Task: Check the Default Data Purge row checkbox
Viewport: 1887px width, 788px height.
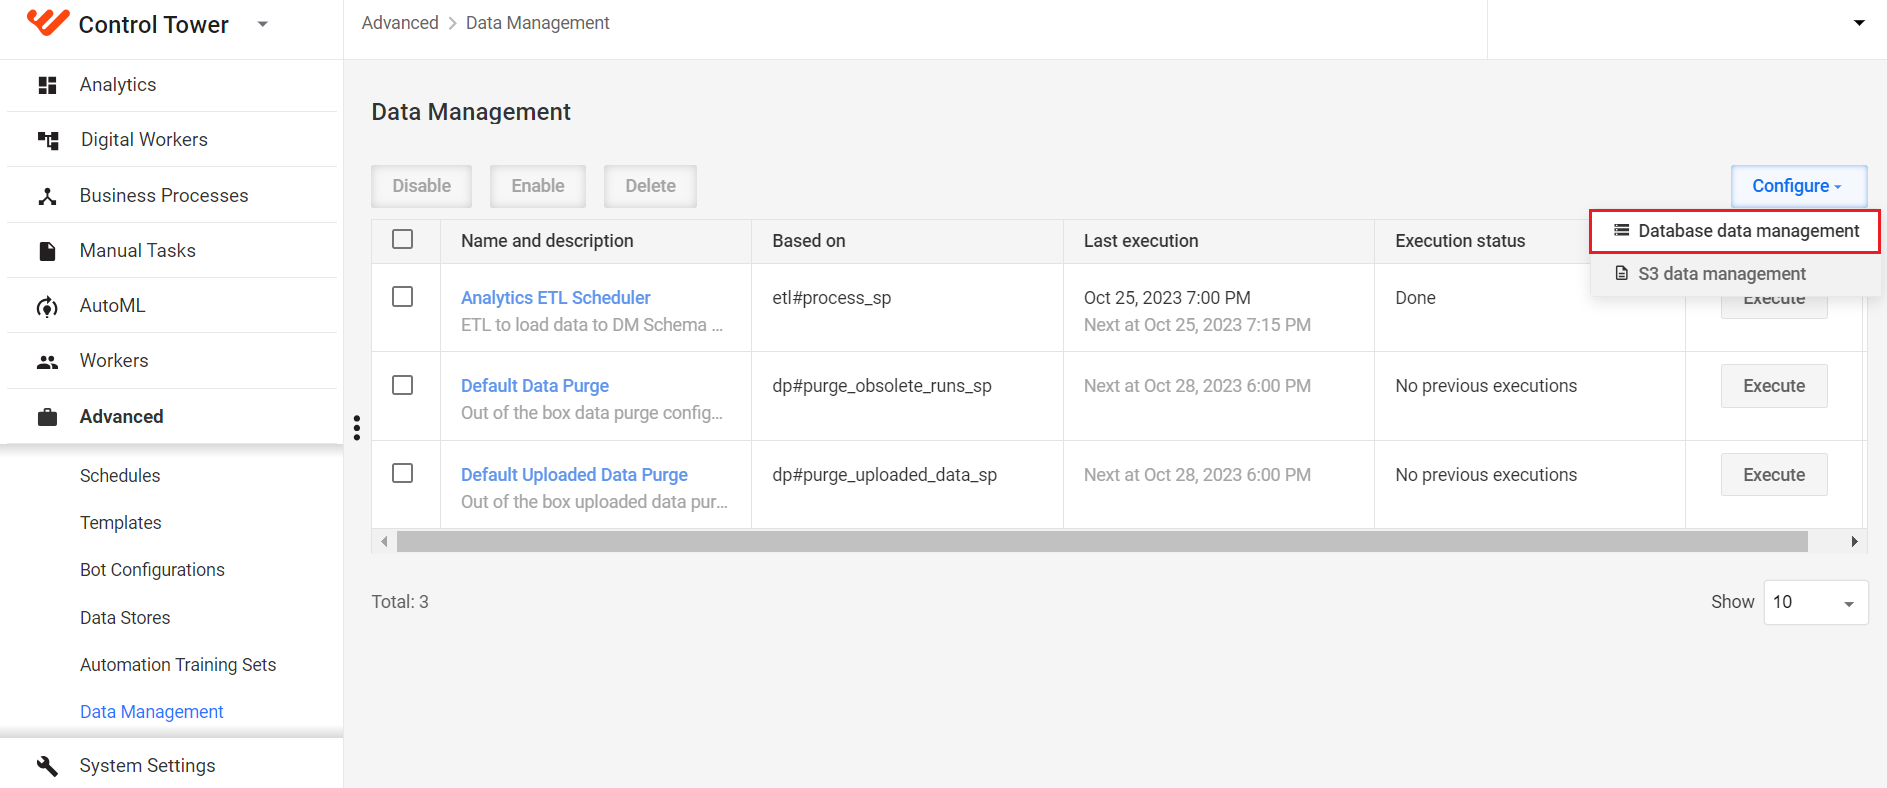Action: (403, 385)
